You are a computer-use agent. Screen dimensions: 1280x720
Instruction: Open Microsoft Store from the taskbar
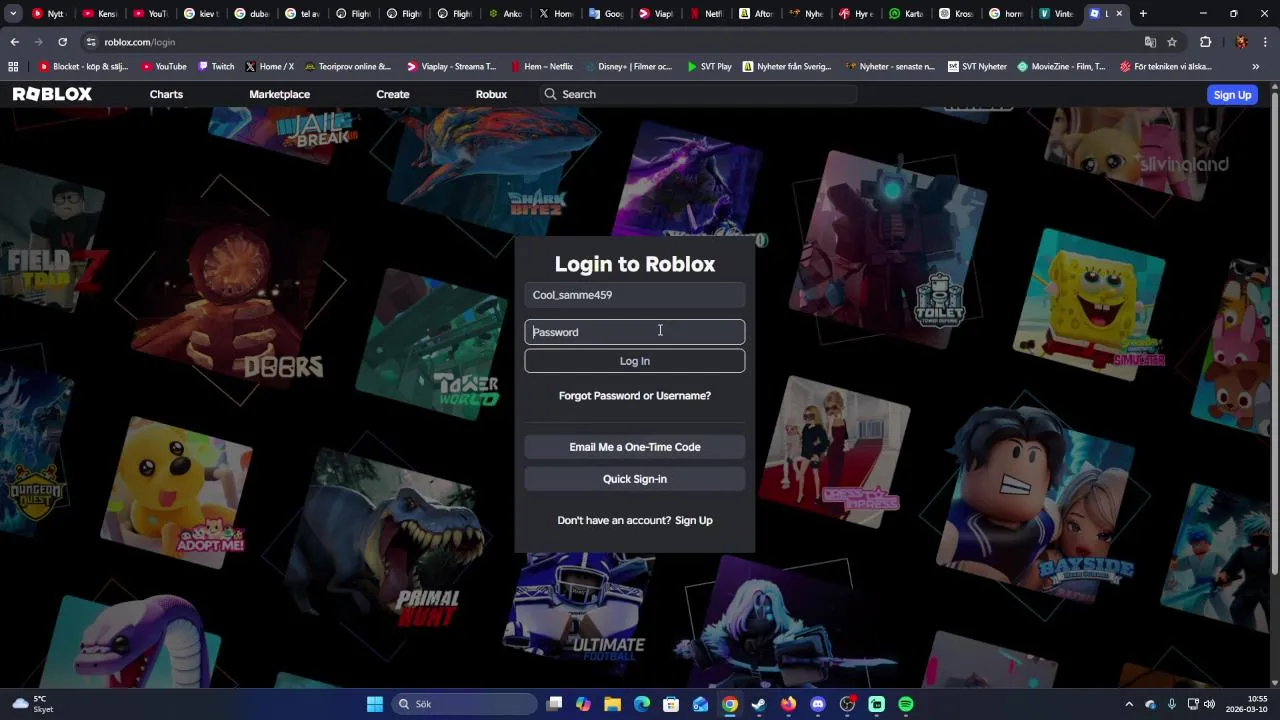pyautogui.click(x=671, y=704)
